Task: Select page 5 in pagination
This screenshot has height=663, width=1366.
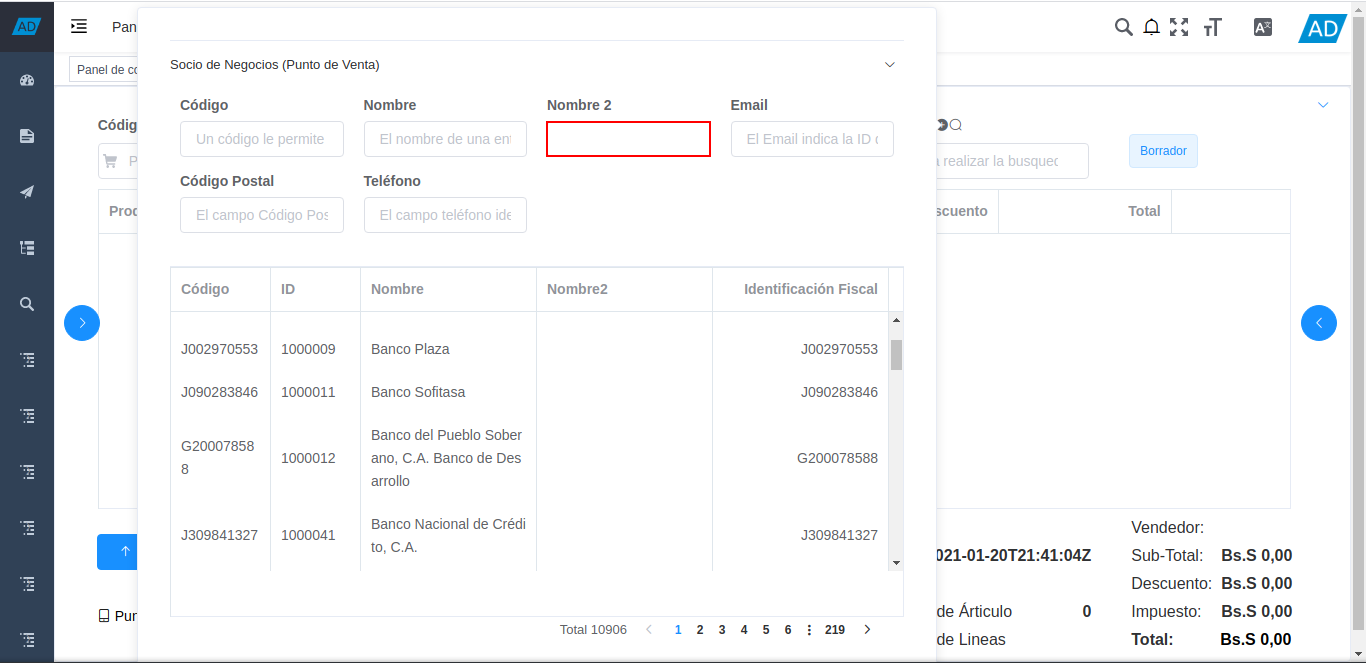Action: click(x=766, y=630)
